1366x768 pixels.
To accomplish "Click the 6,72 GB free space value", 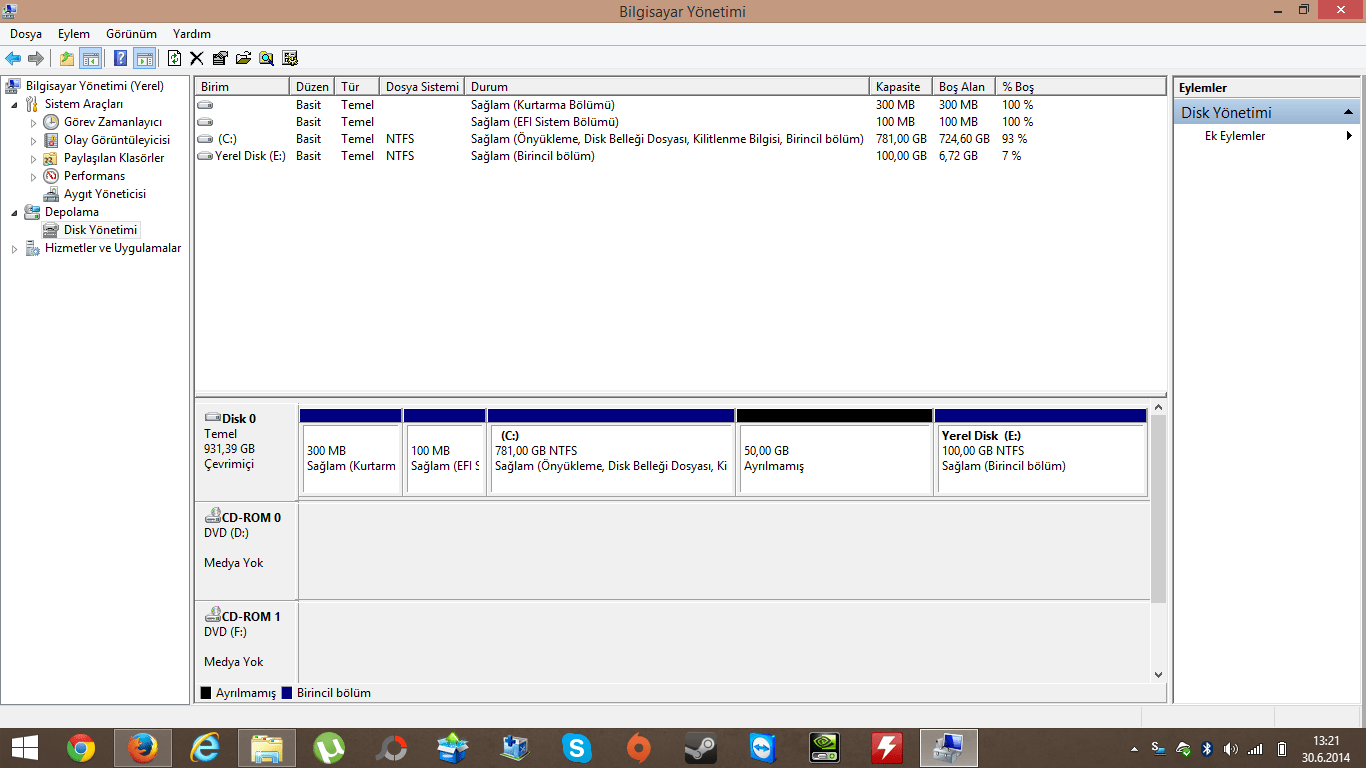I will click(958, 156).
